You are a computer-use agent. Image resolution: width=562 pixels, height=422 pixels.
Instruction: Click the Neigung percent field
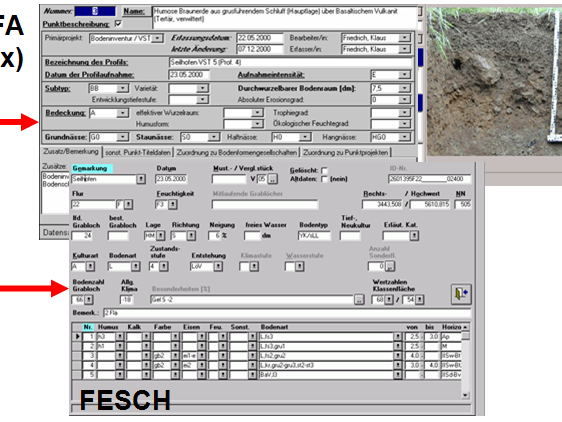click(214, 236)
